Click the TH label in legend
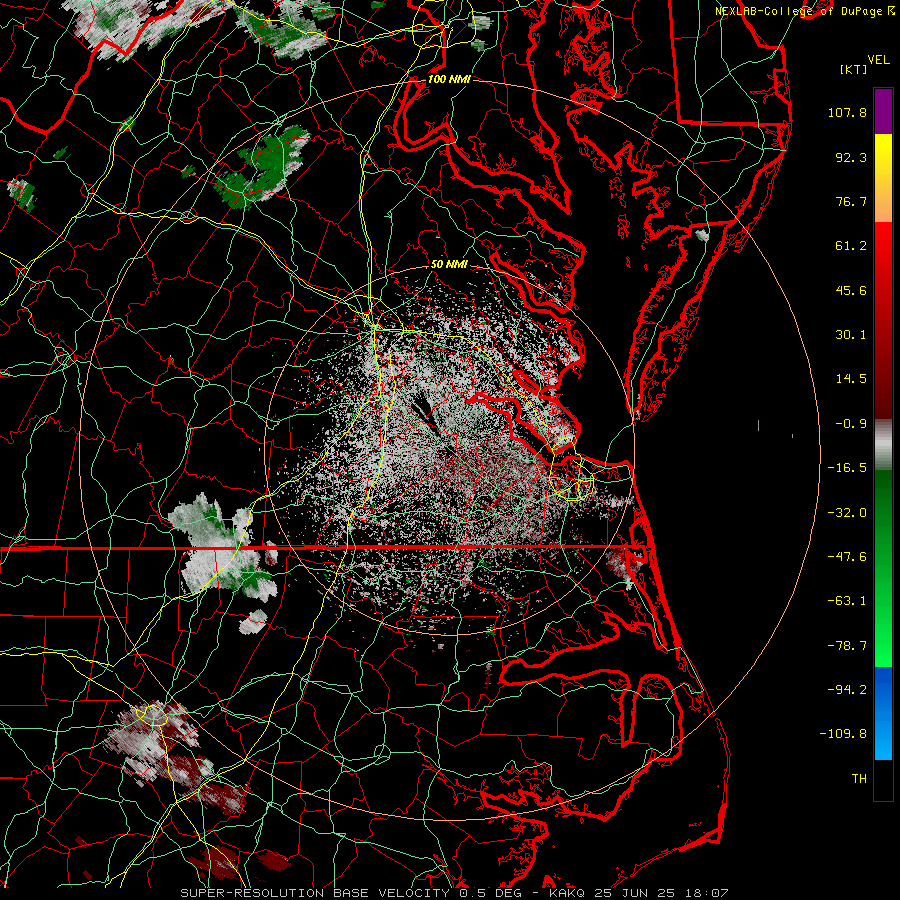This screenshot has height=900, width=900. click(859, 779)
